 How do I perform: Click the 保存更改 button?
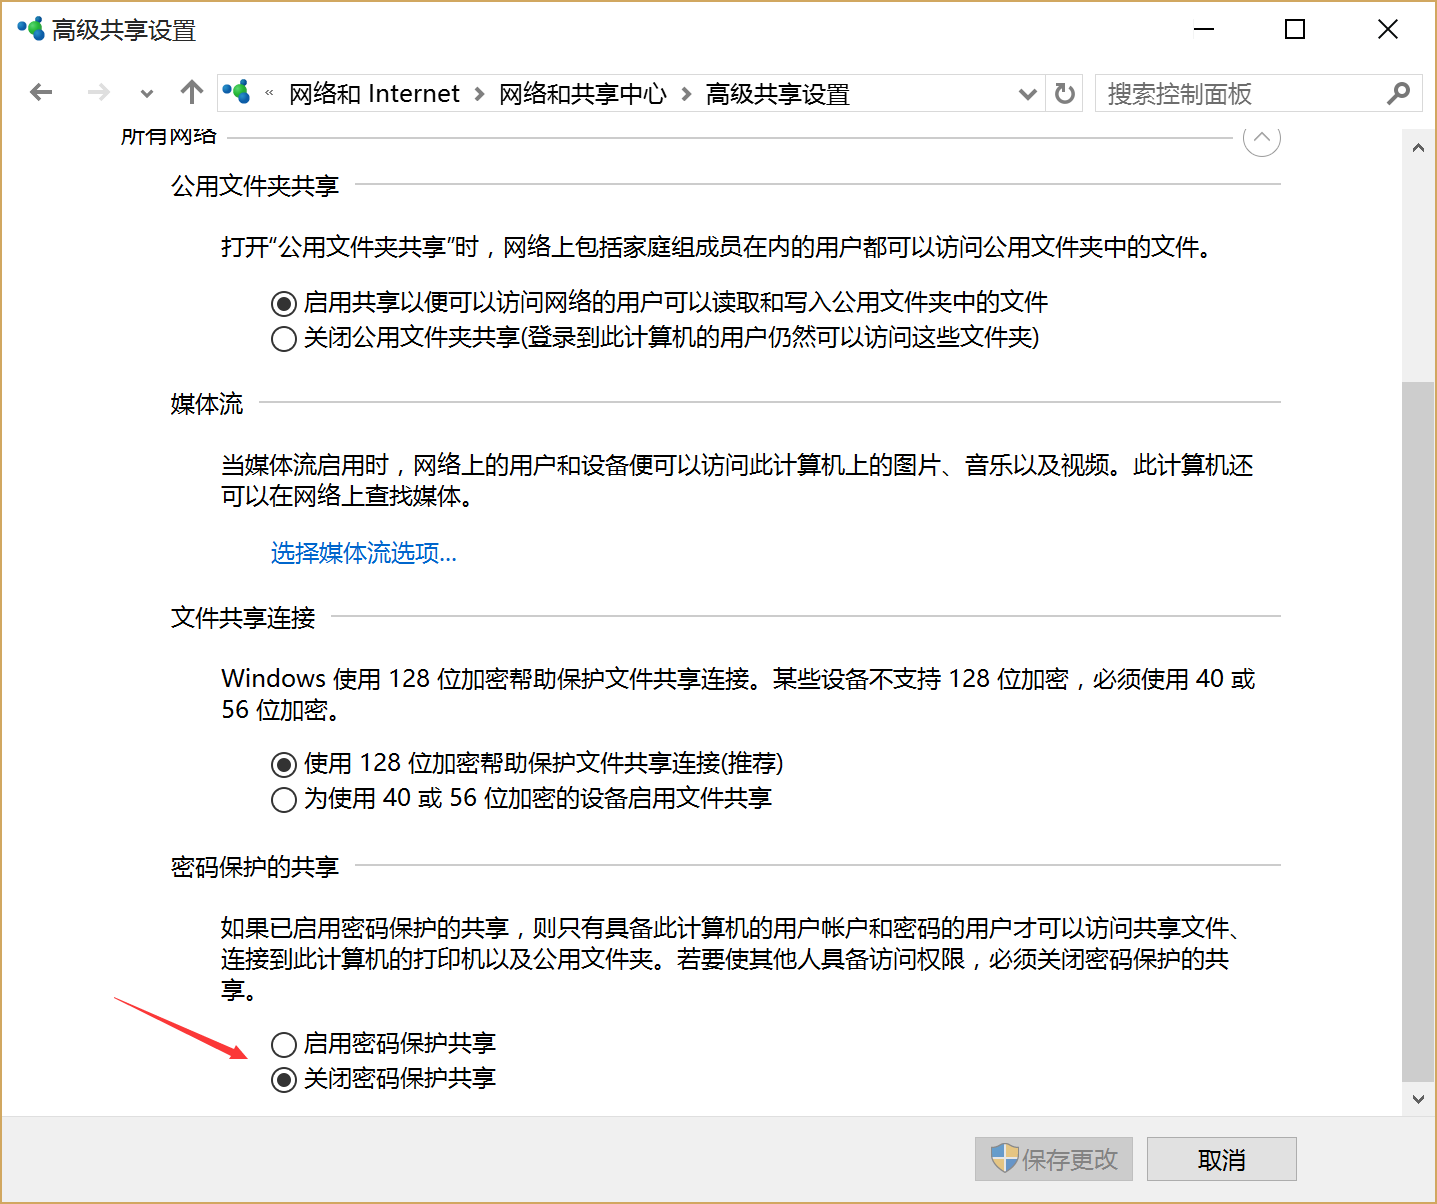pyautogui.click(x=1054, y=1159)
